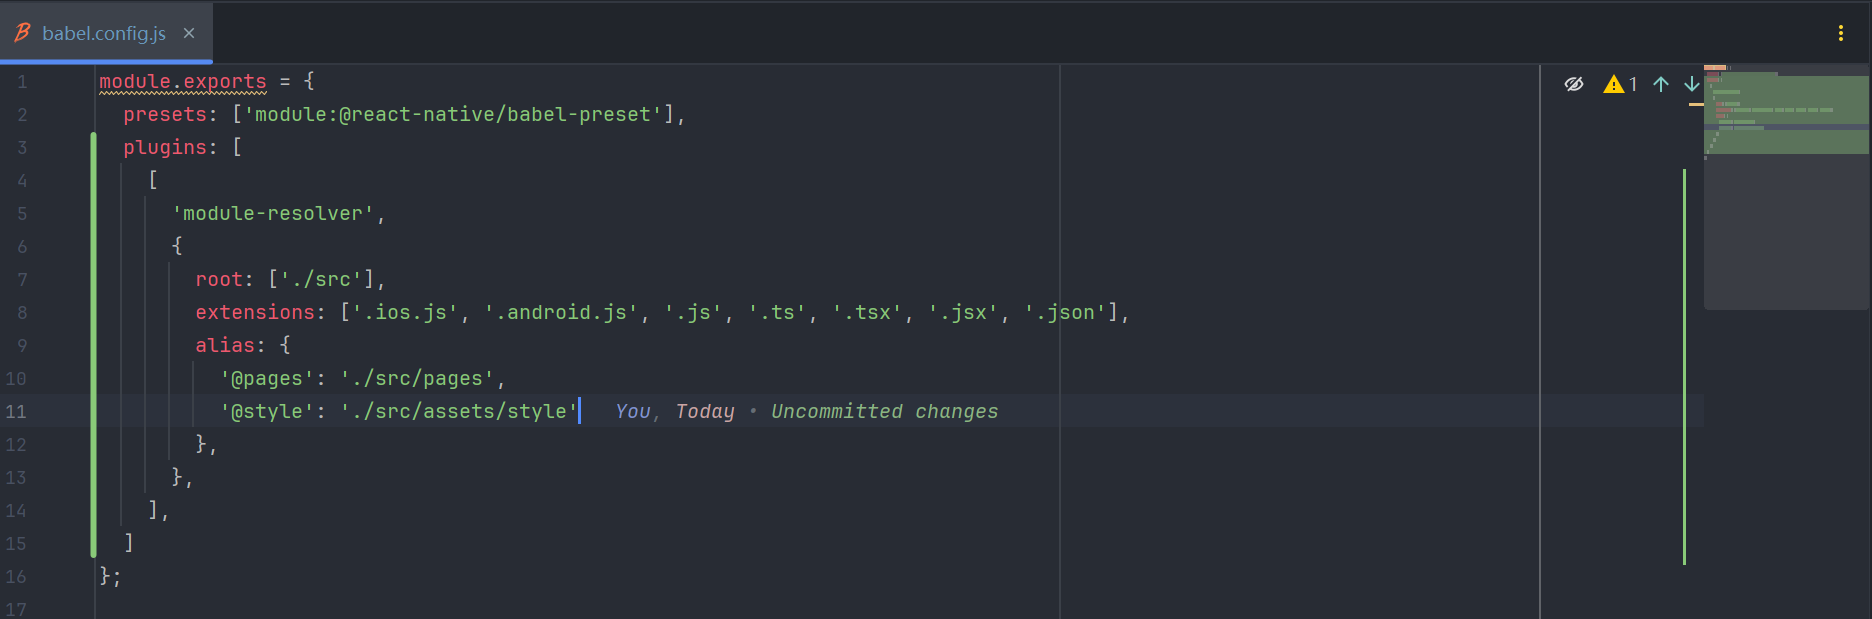The height and width of the screenshot is (619, 1872).
Task: Click the './src/pages' path string
Action: 417,378
